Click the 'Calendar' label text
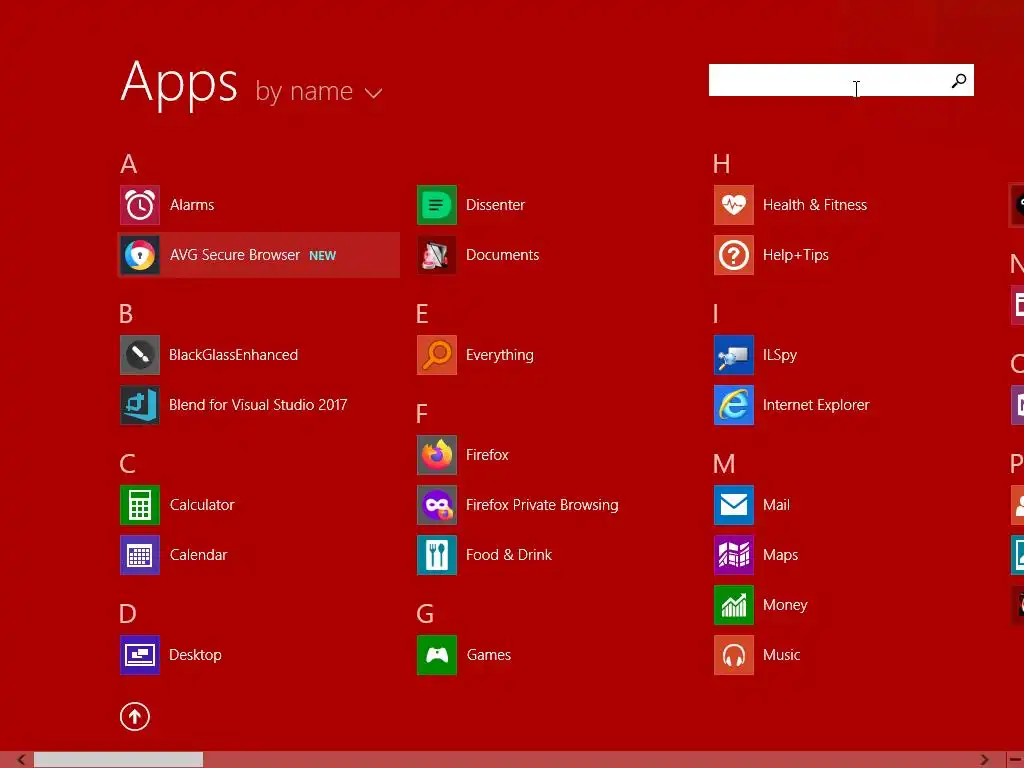Image resolution: width=1024 pixels, height=768 pixels. point(199,555)
